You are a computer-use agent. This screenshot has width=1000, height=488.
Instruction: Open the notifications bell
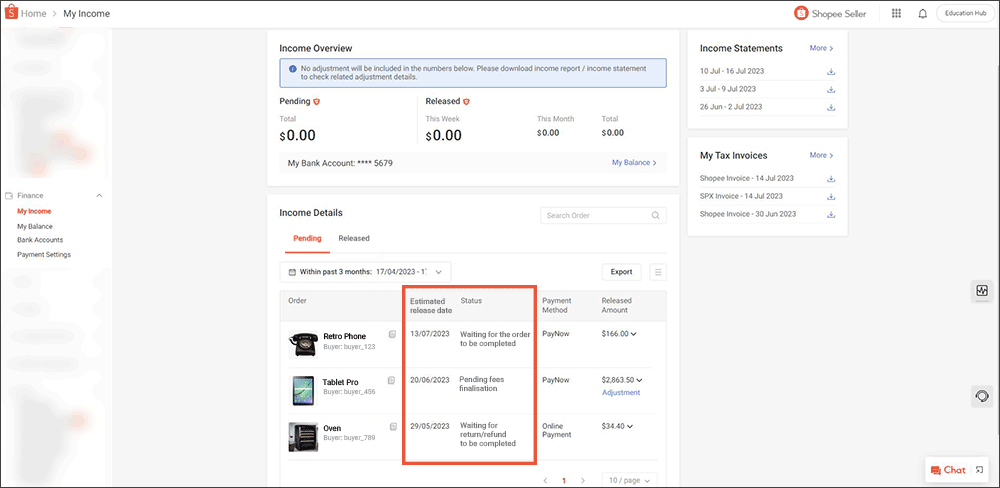[x=922, y=14]
